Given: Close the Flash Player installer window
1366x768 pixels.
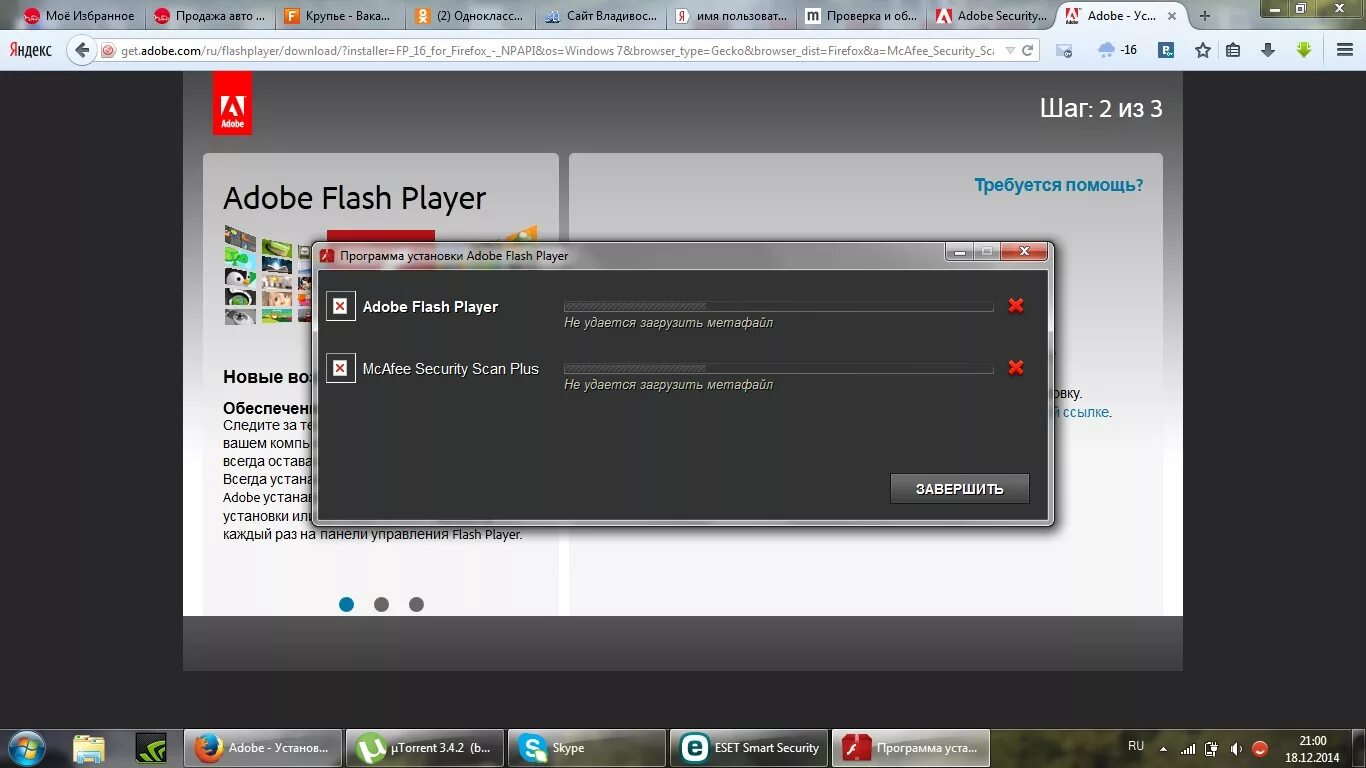Looking at the screenshot, I should coord(1023,252).
